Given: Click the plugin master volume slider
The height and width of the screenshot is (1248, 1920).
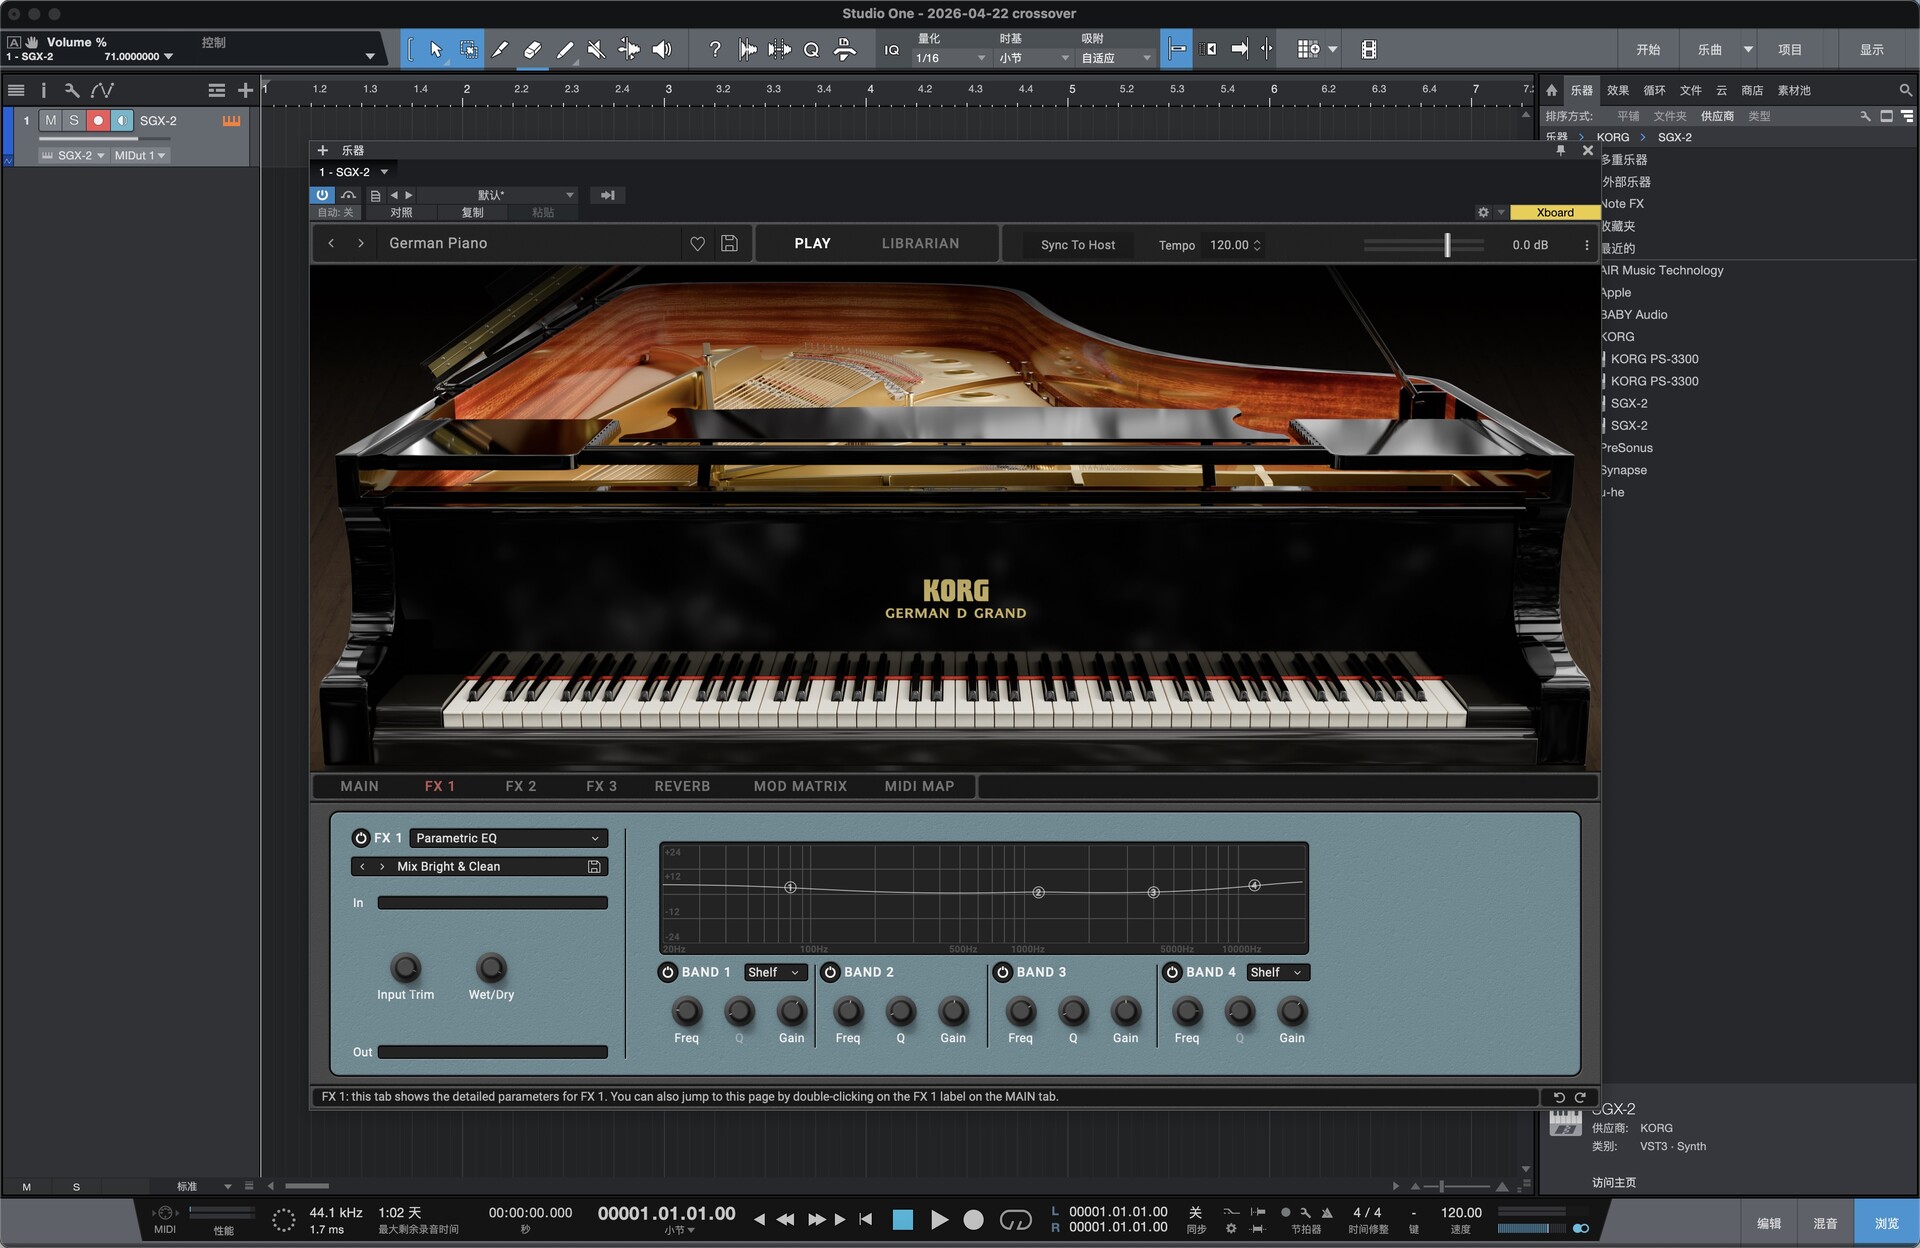Looking at the screenshot, I should point(1446,245).
